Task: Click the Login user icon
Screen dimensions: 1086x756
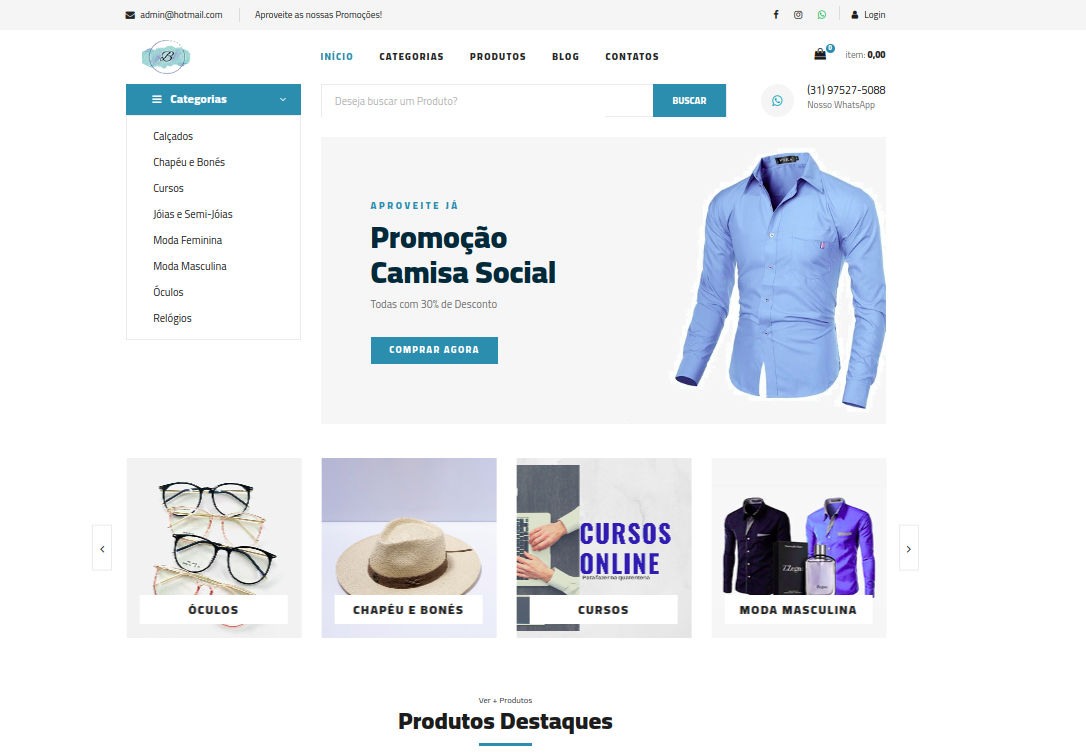Action: pyautogui.click(x=855, y=15)
